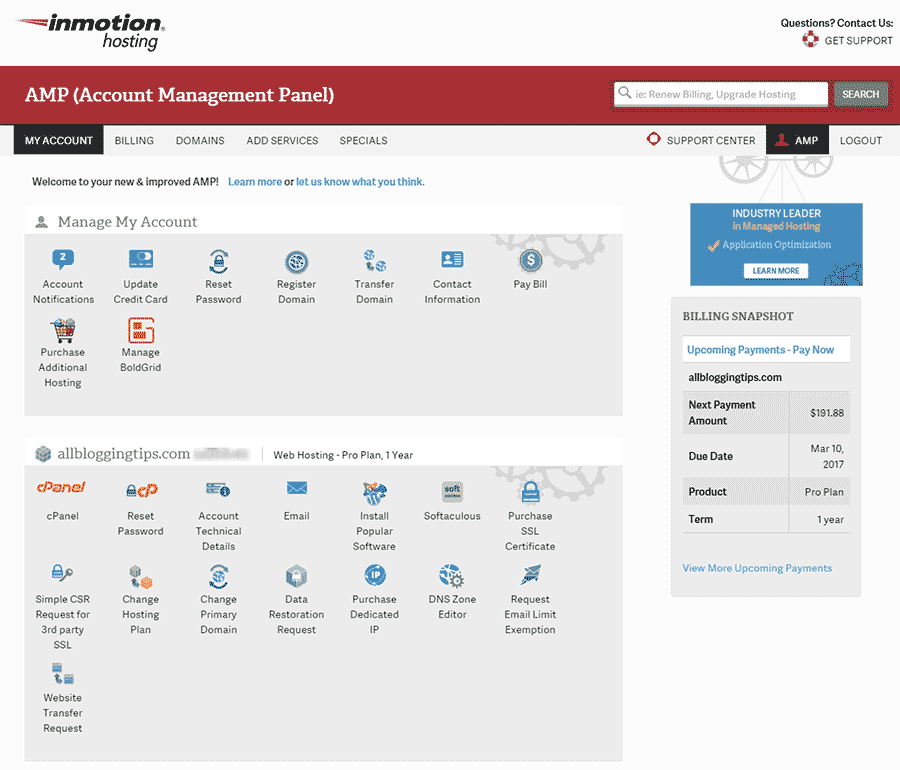Image resolution: width=900 pixels, height=770 pixels.
Task: Click allbloggingtips.com in Billing Snapshot
Action: [x=735, y=378]
